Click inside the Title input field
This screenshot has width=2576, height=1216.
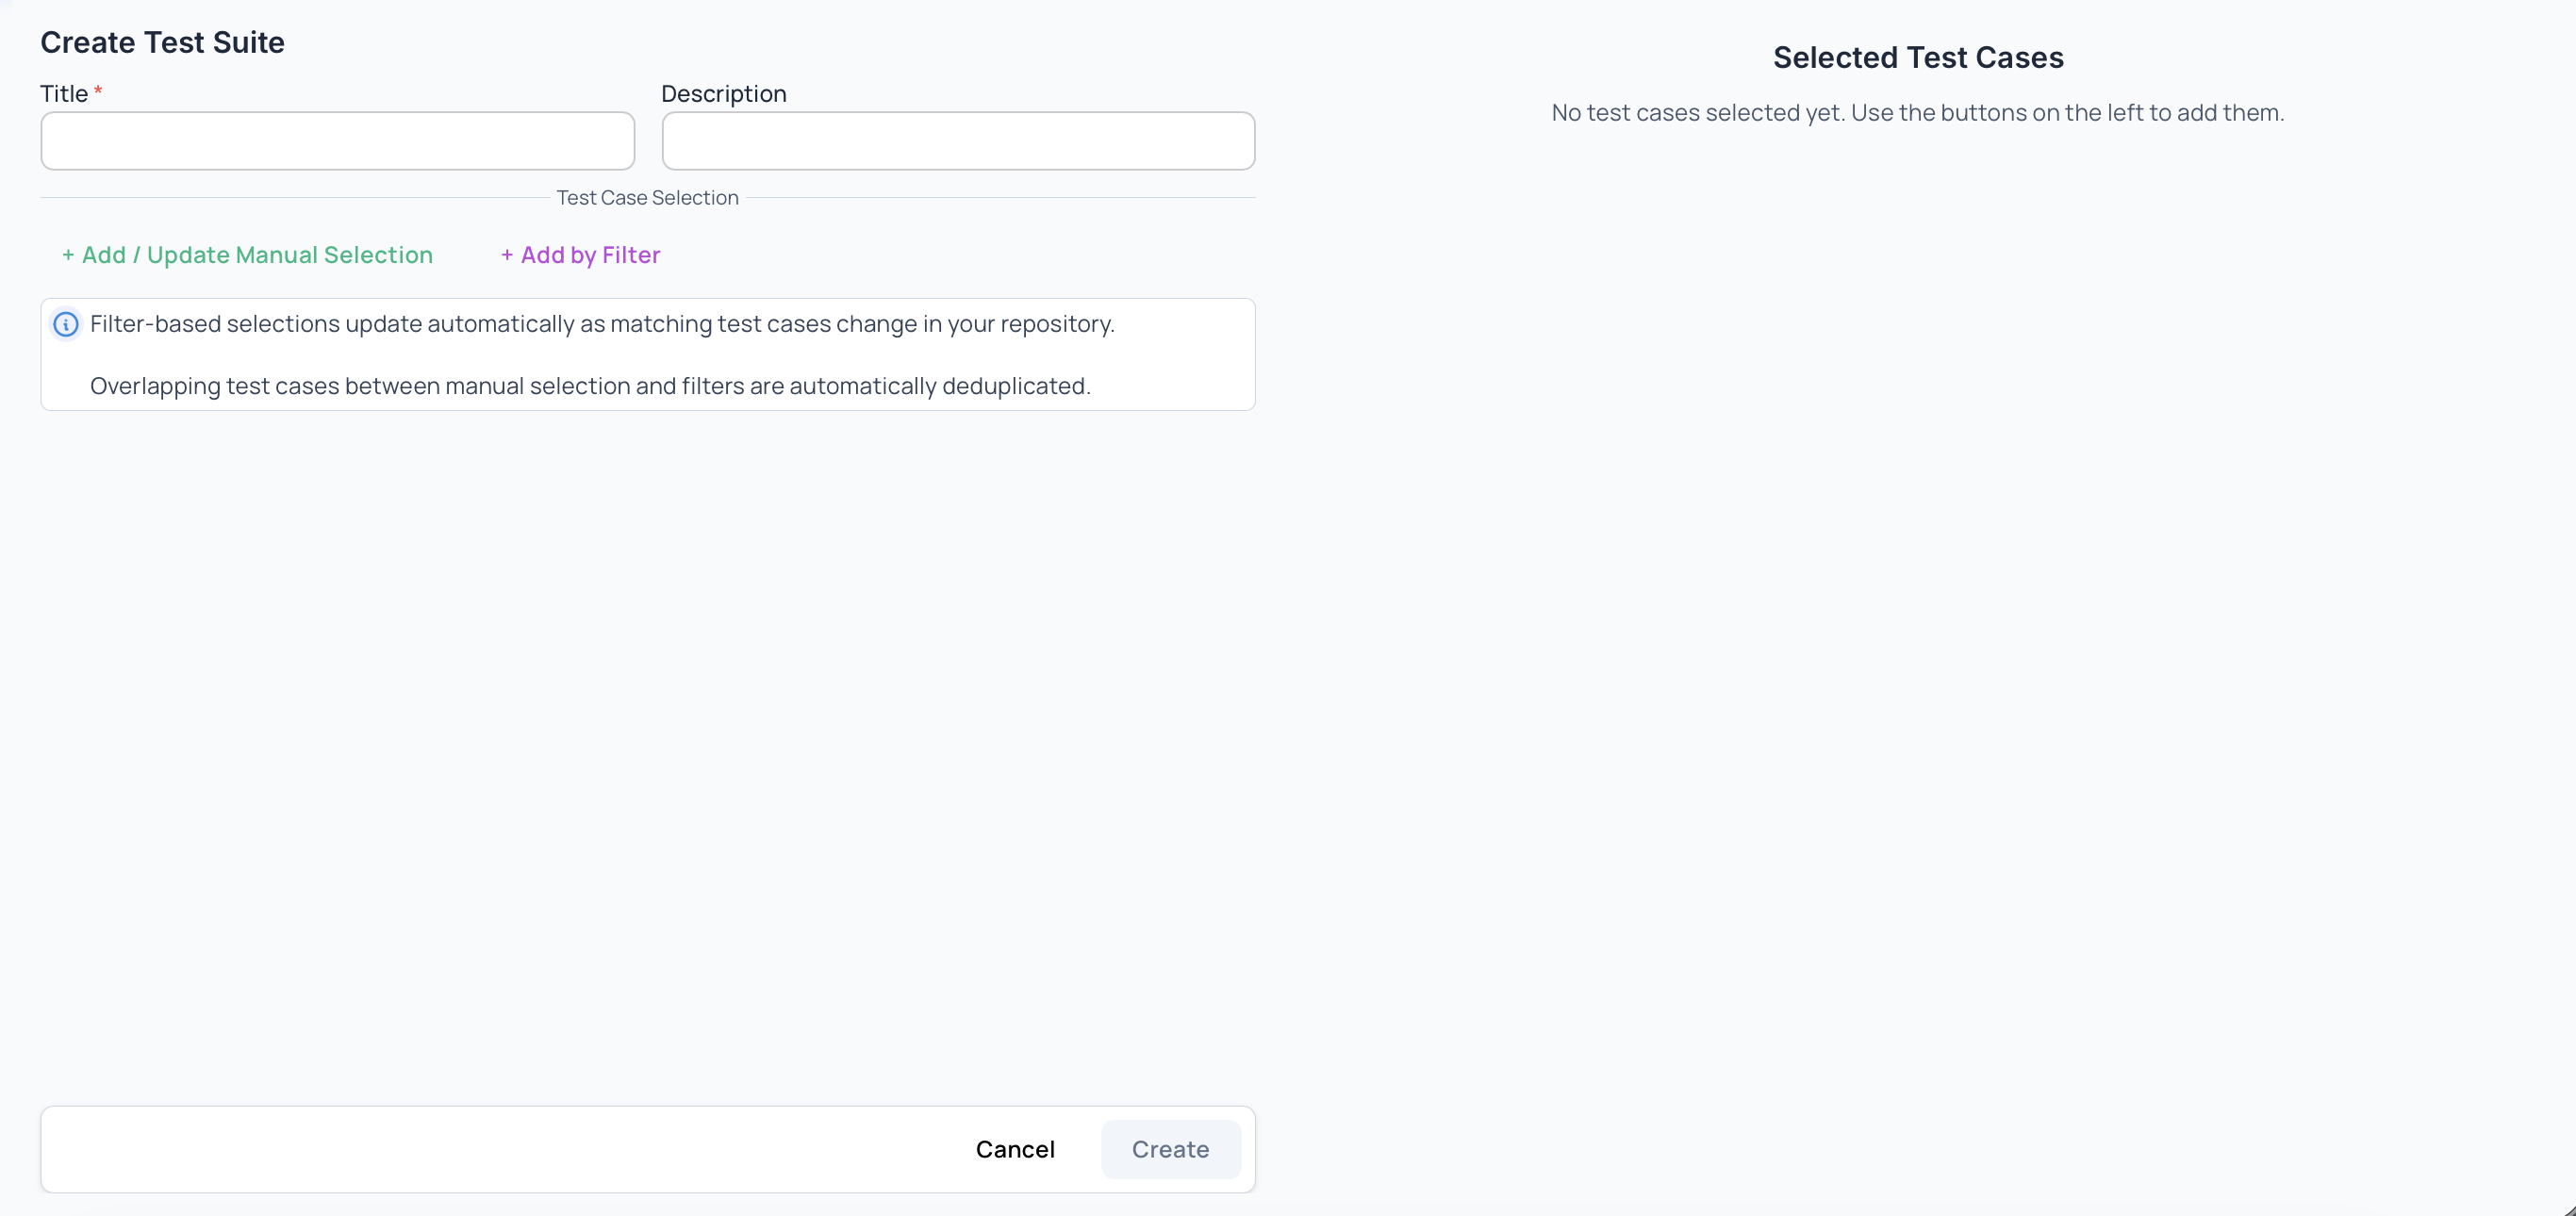(337, 141)
